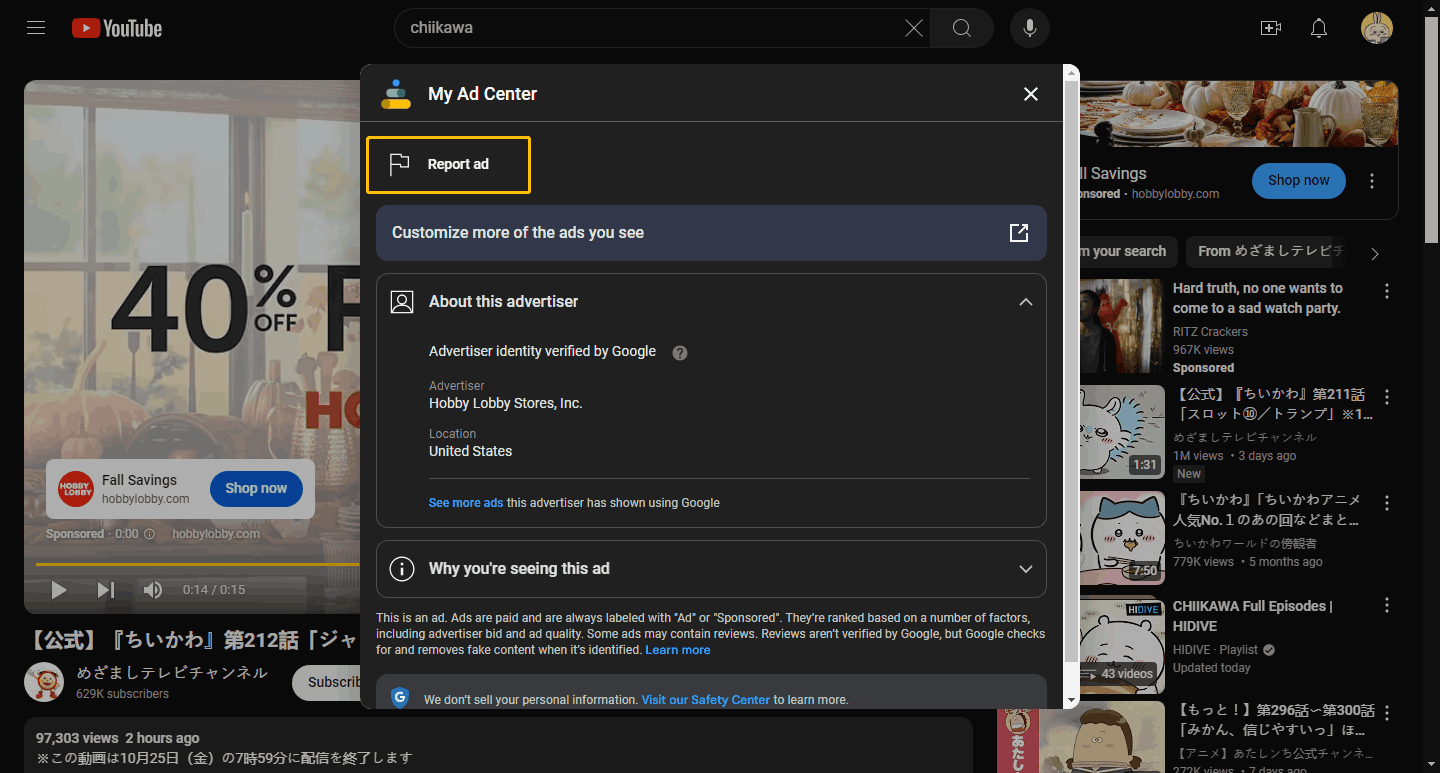Open options for the 人気No.1 video
The height and width of the screenshot is (773, 1440).
1387,502
